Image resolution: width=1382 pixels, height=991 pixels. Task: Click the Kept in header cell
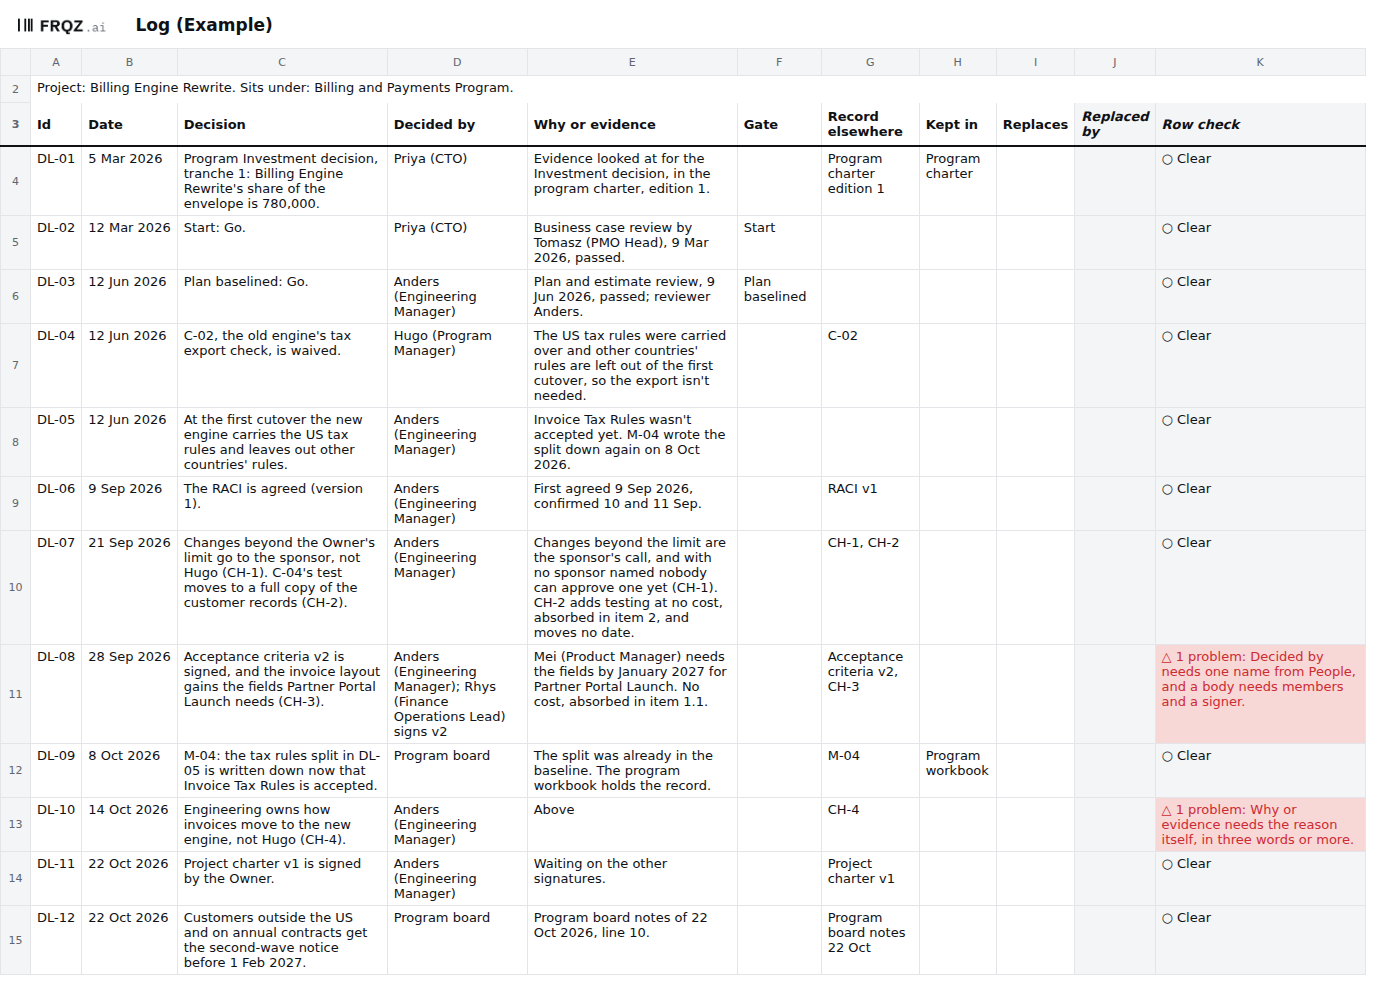[x=957, y=124]
